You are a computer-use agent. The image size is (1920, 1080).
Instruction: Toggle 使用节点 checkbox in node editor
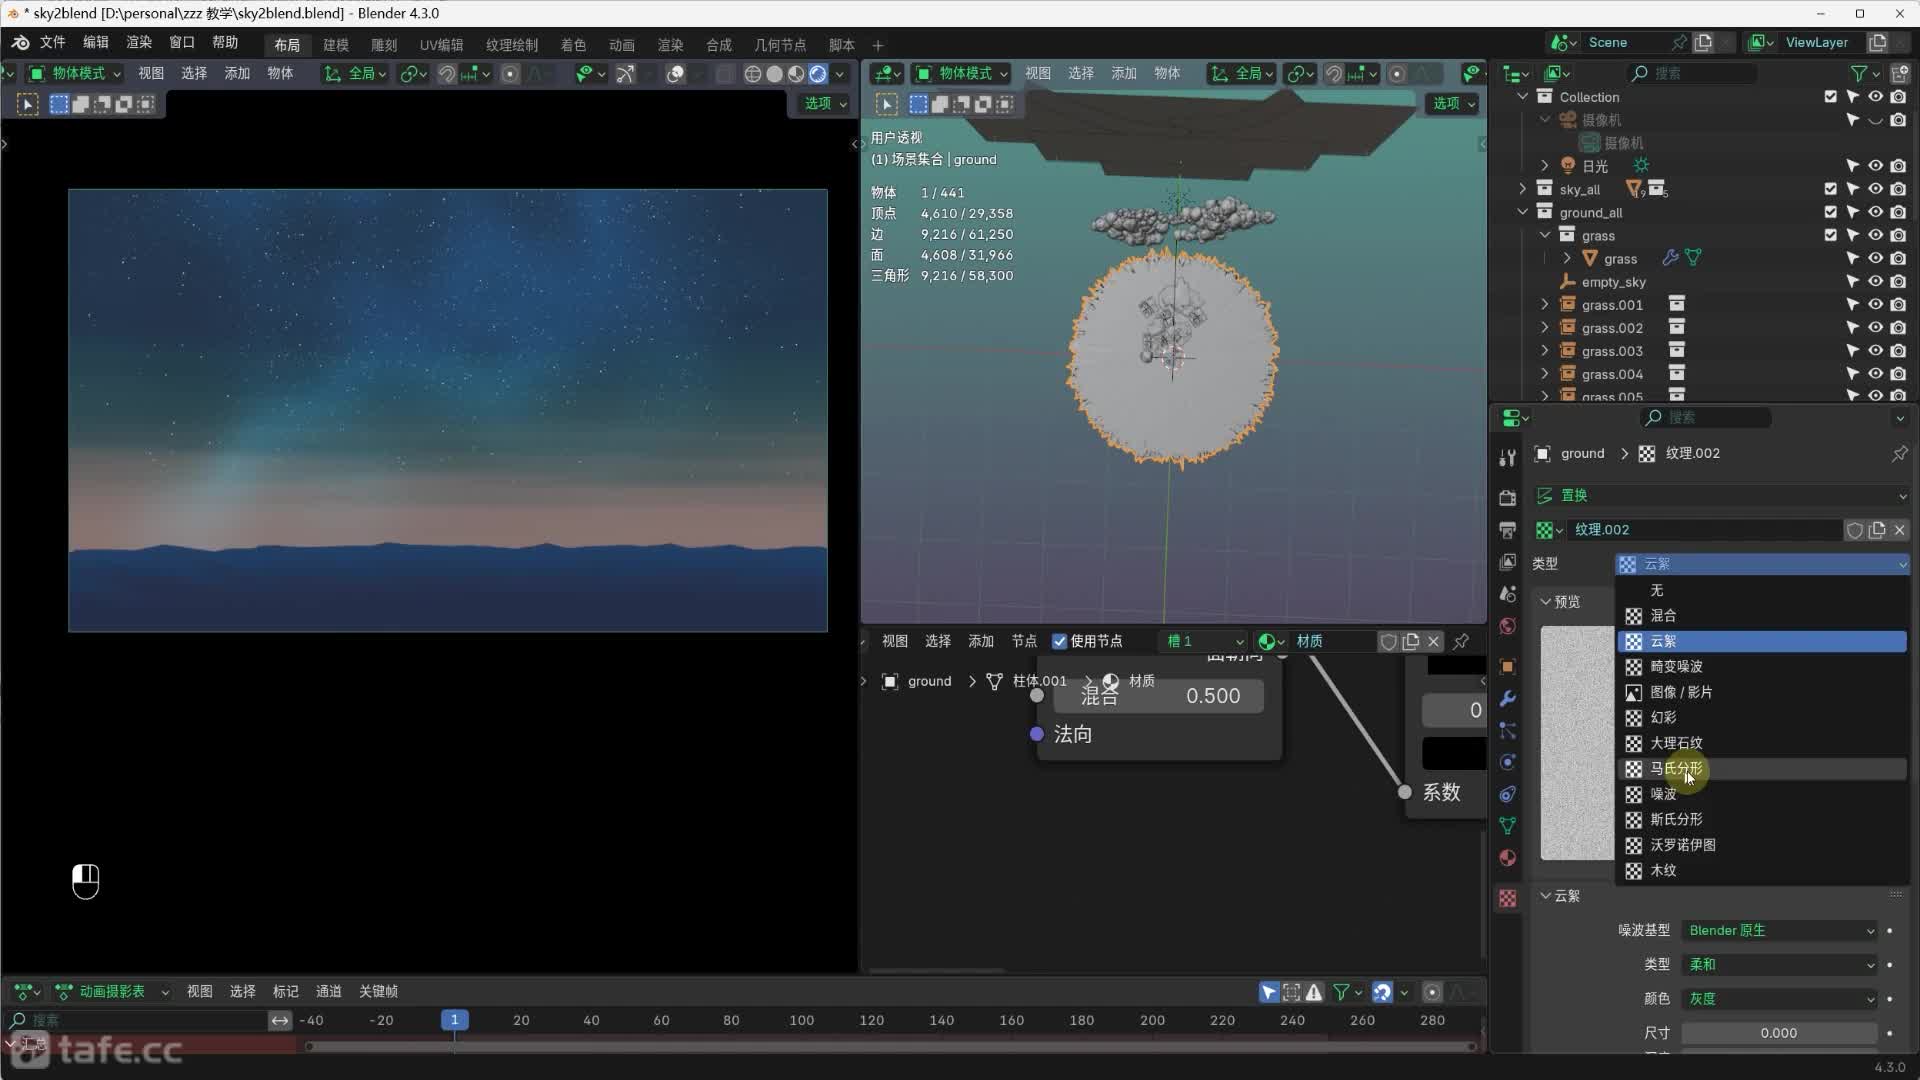click(x=1060, y=641)
